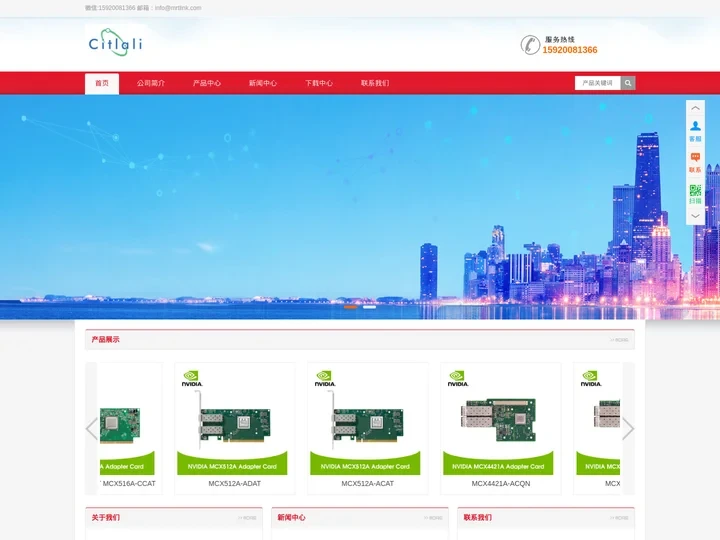Image resolution: width=720 pixels, height=540 pixels.
Task: Click the Citlali logo
Action: click(115, 42)
